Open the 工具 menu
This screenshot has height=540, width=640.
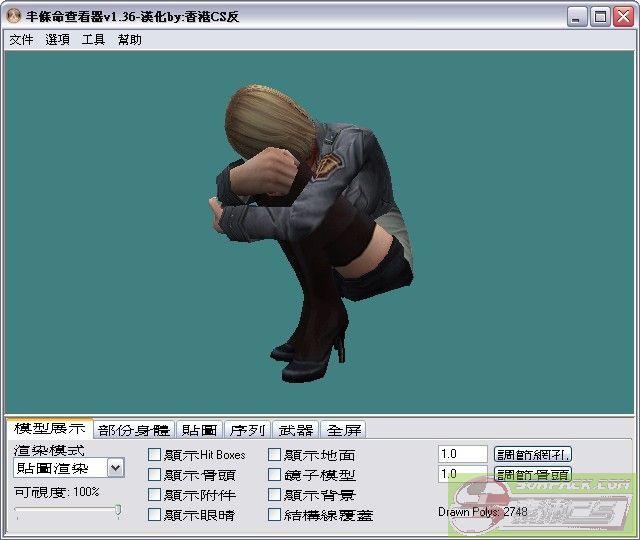click(x=93, y=40)
